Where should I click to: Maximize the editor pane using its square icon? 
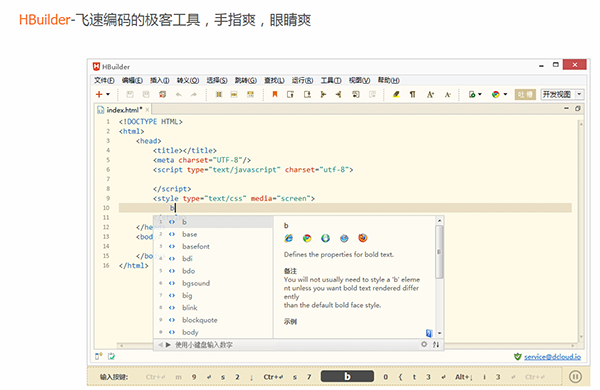[x=577, y=109]
